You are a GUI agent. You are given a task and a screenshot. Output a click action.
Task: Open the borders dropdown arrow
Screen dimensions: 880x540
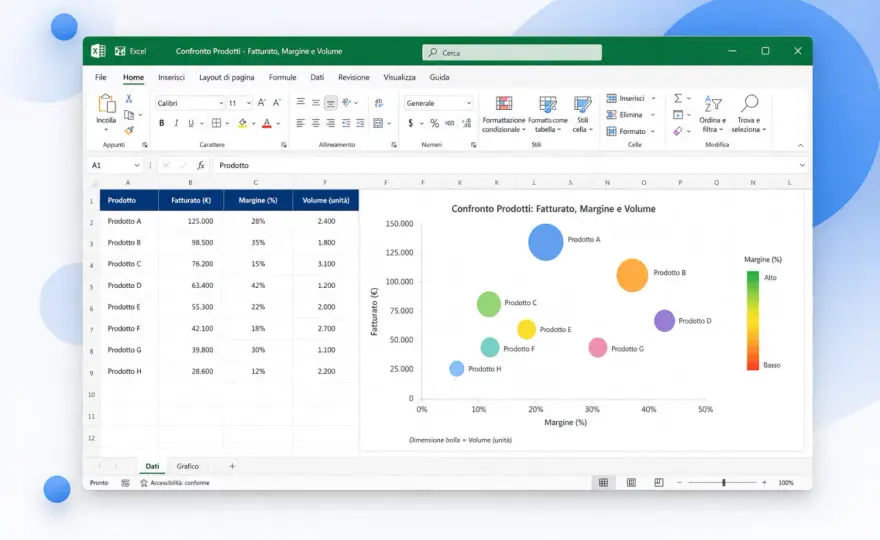[227, 123]
